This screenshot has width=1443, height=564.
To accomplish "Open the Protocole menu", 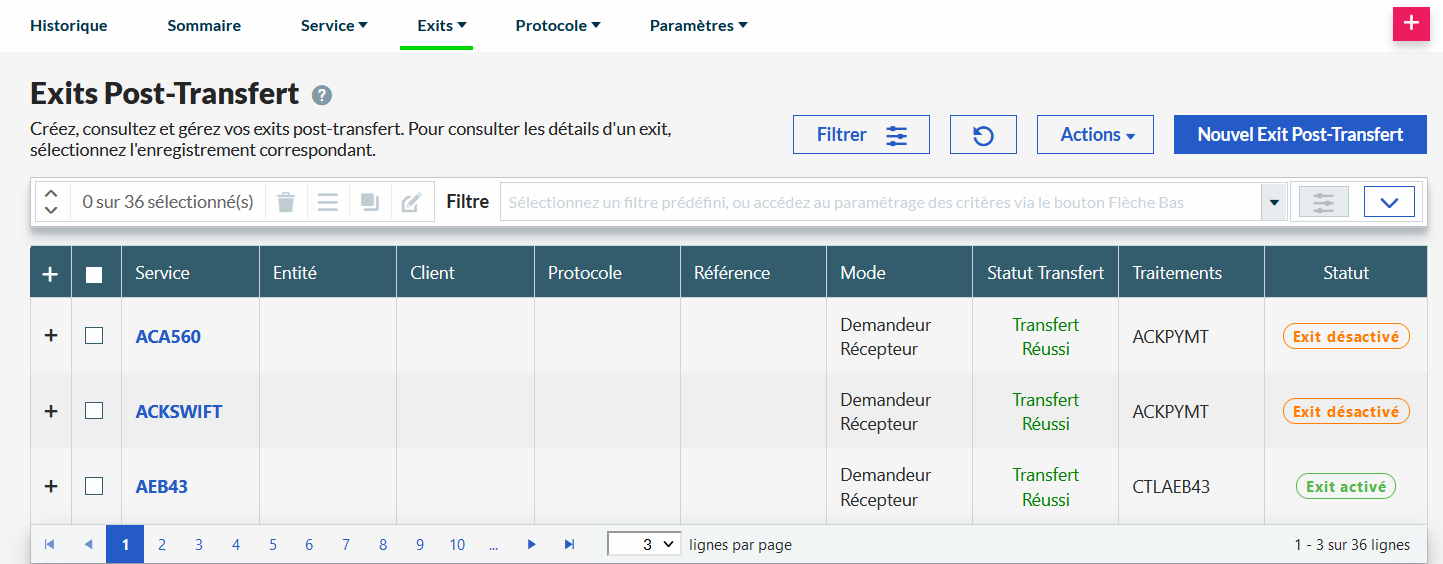I will pos(557,26).
